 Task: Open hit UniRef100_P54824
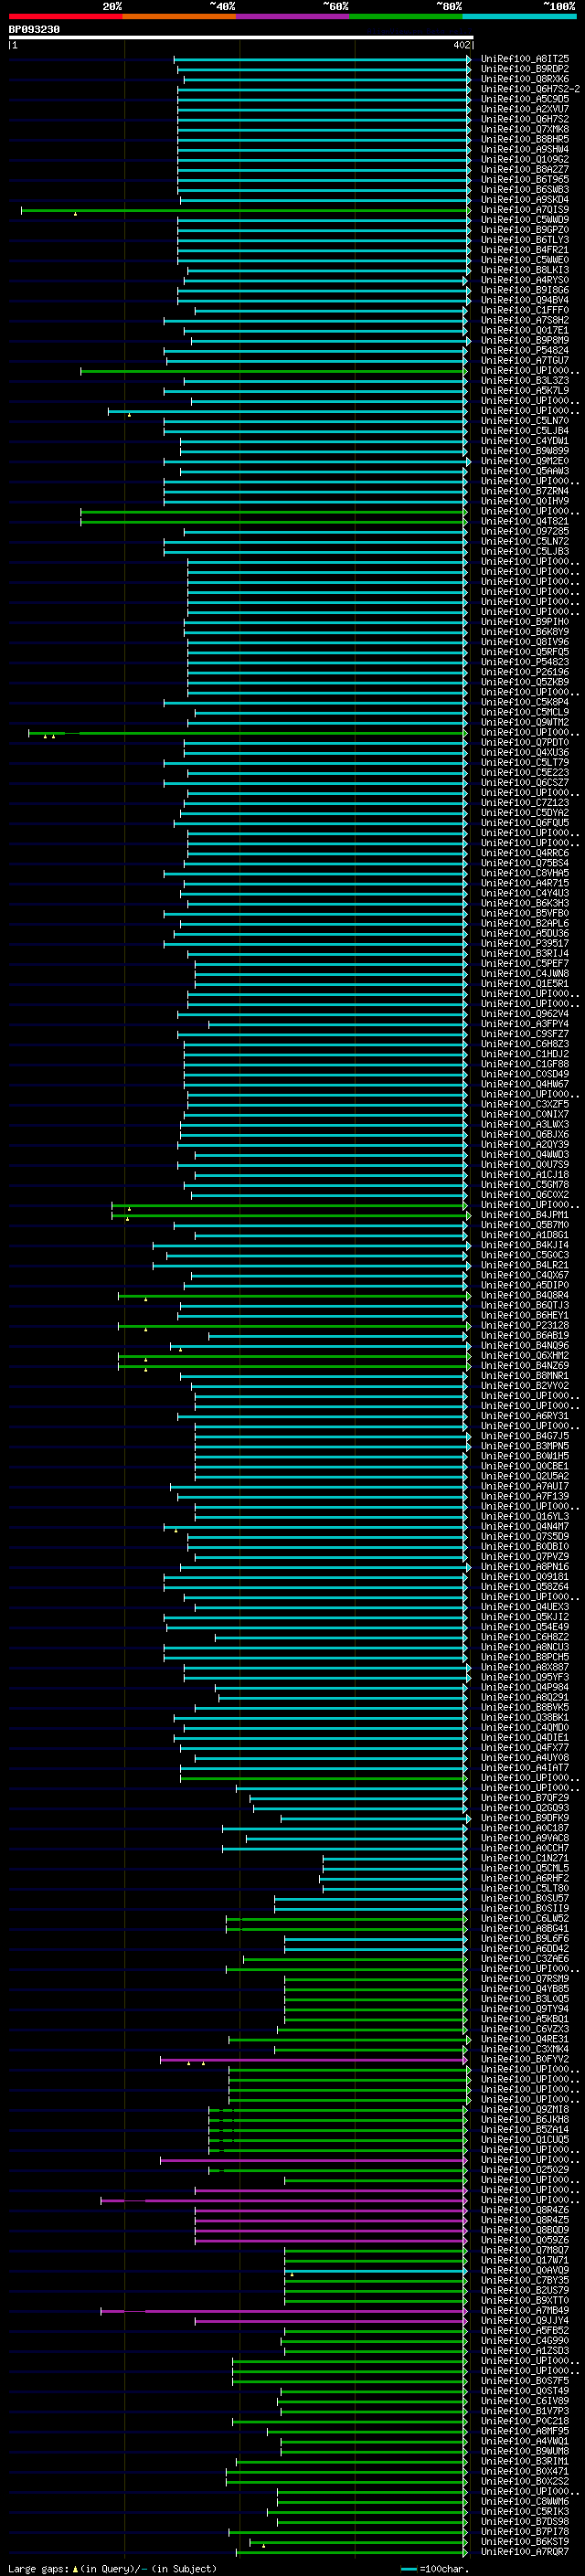click(525, 351)
